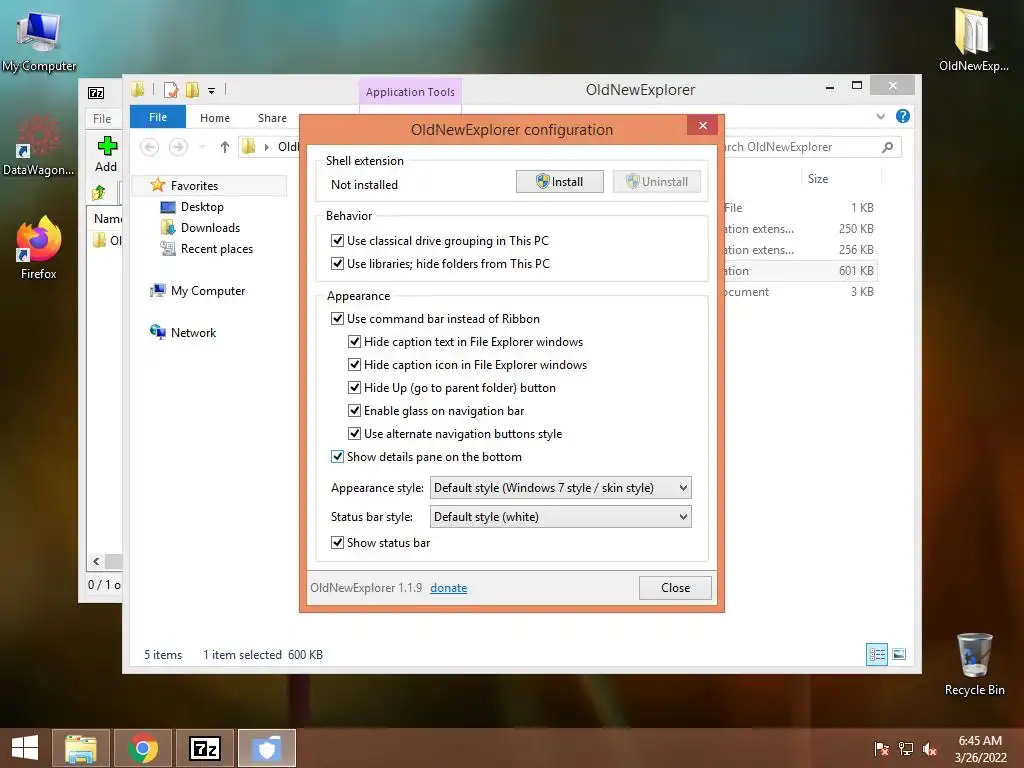Select the Application Tools contextual tab
This screenshot has width=1024, height=768.
(x=410, y=92)
